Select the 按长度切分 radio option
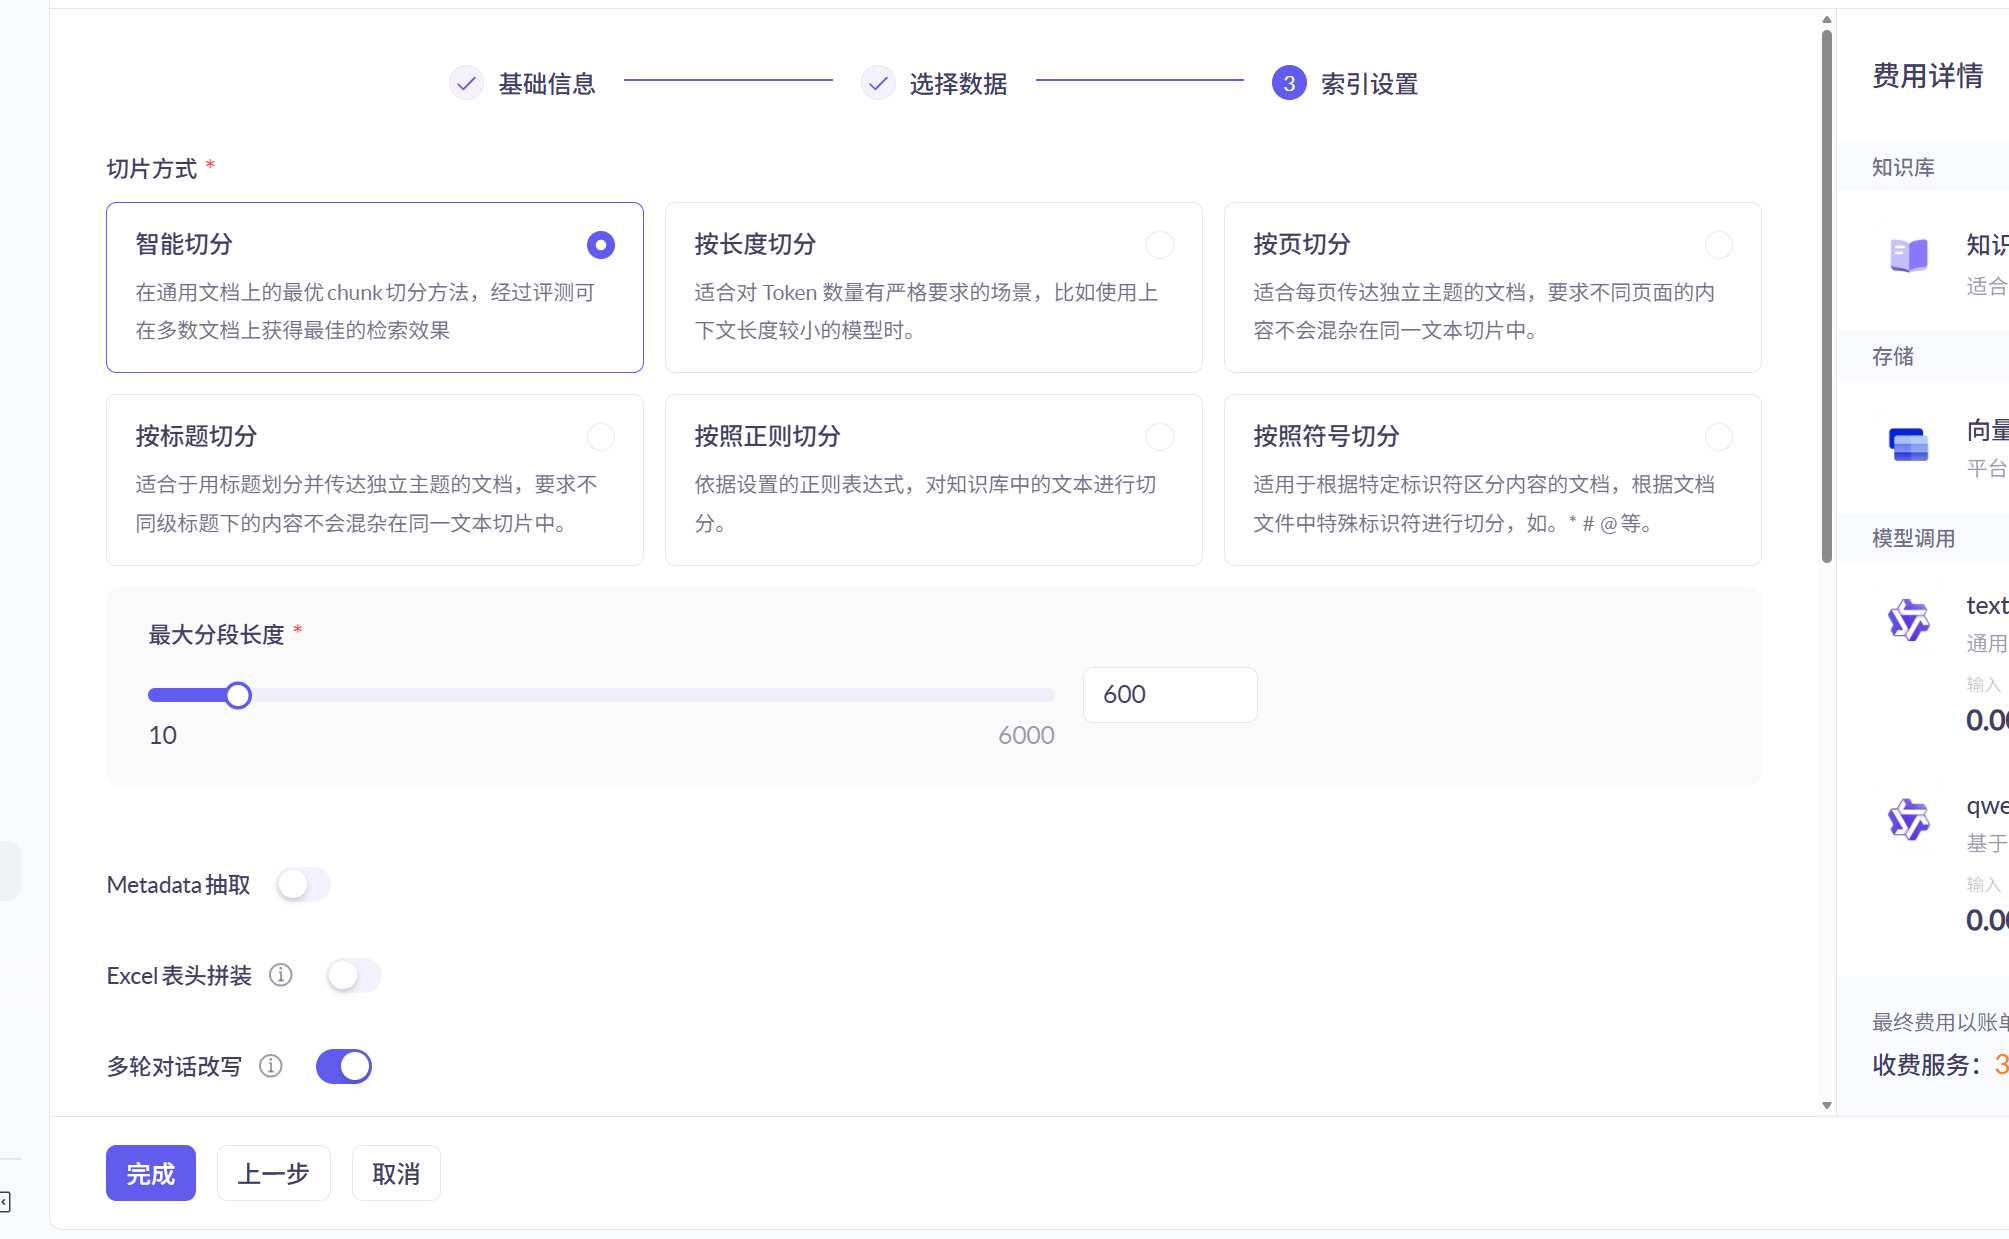Screen dimensions: 2009x1239 click(x=1159, y=245)
